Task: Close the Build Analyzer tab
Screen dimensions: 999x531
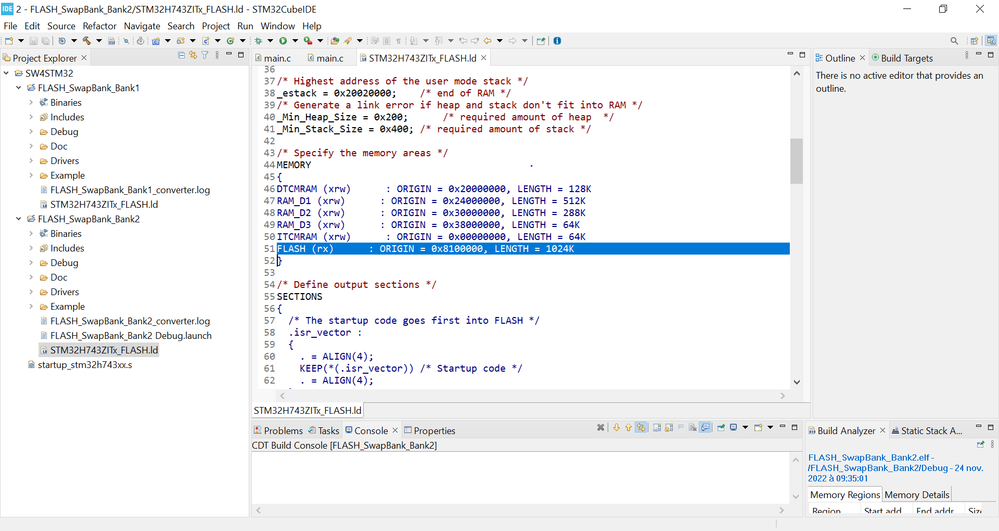Action: tap(882, 430)
